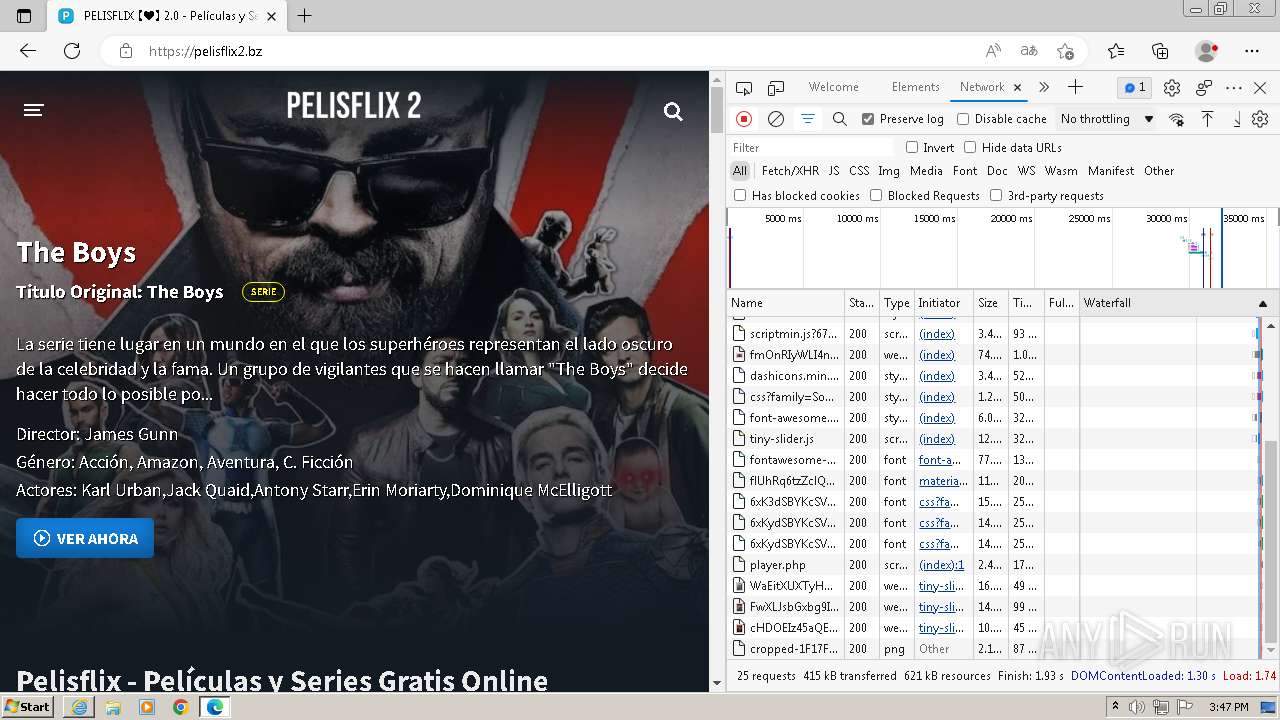This screenshot has width=1280, height=720.
Task: Filter requests by Fetch/XHR
Action: pyautogui.click(x=790, y=171)
